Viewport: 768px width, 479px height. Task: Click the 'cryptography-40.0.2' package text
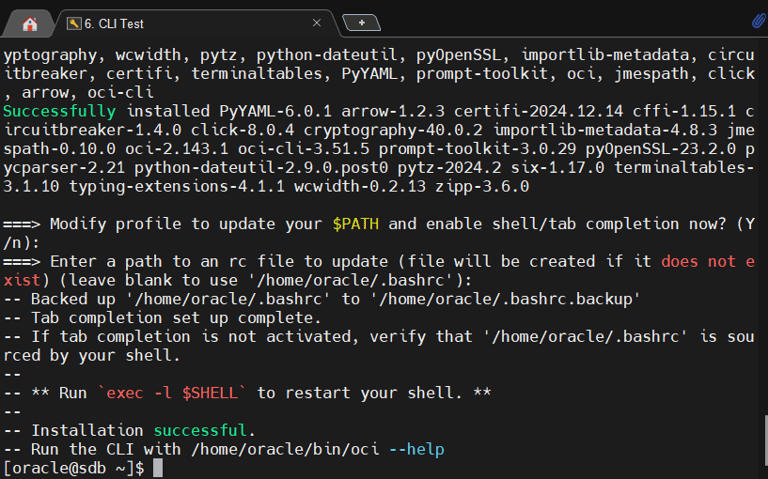[393, 130]
